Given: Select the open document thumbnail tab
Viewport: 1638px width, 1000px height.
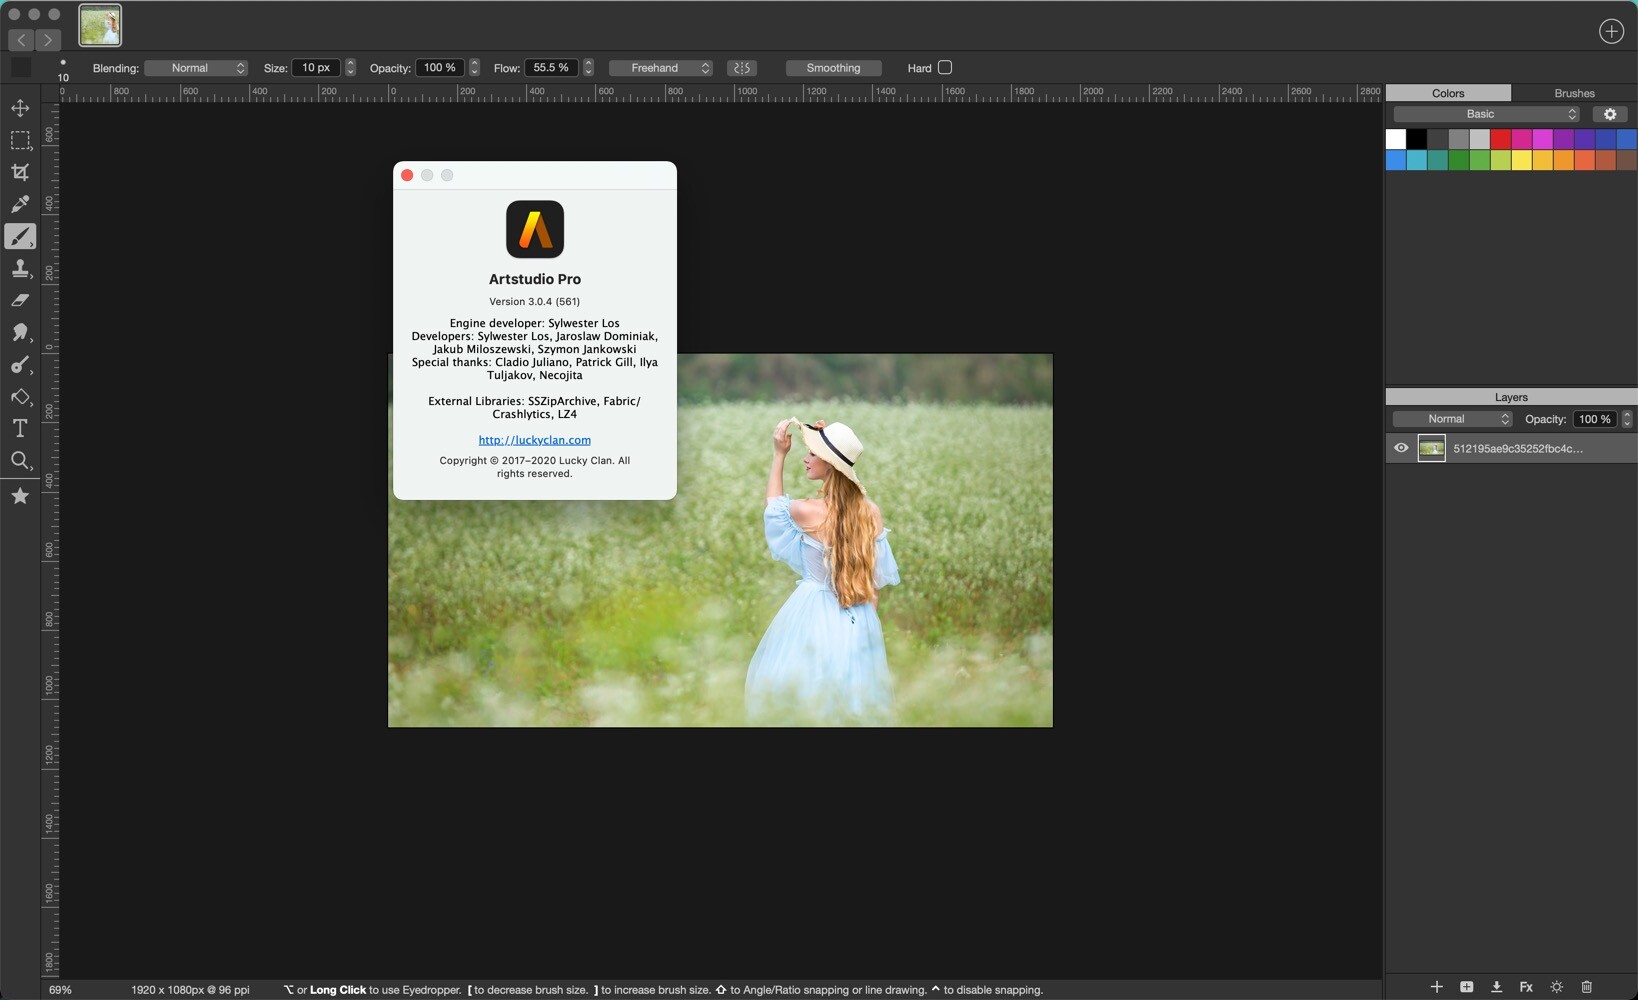Looking at the screenshot, I should 100,25.
